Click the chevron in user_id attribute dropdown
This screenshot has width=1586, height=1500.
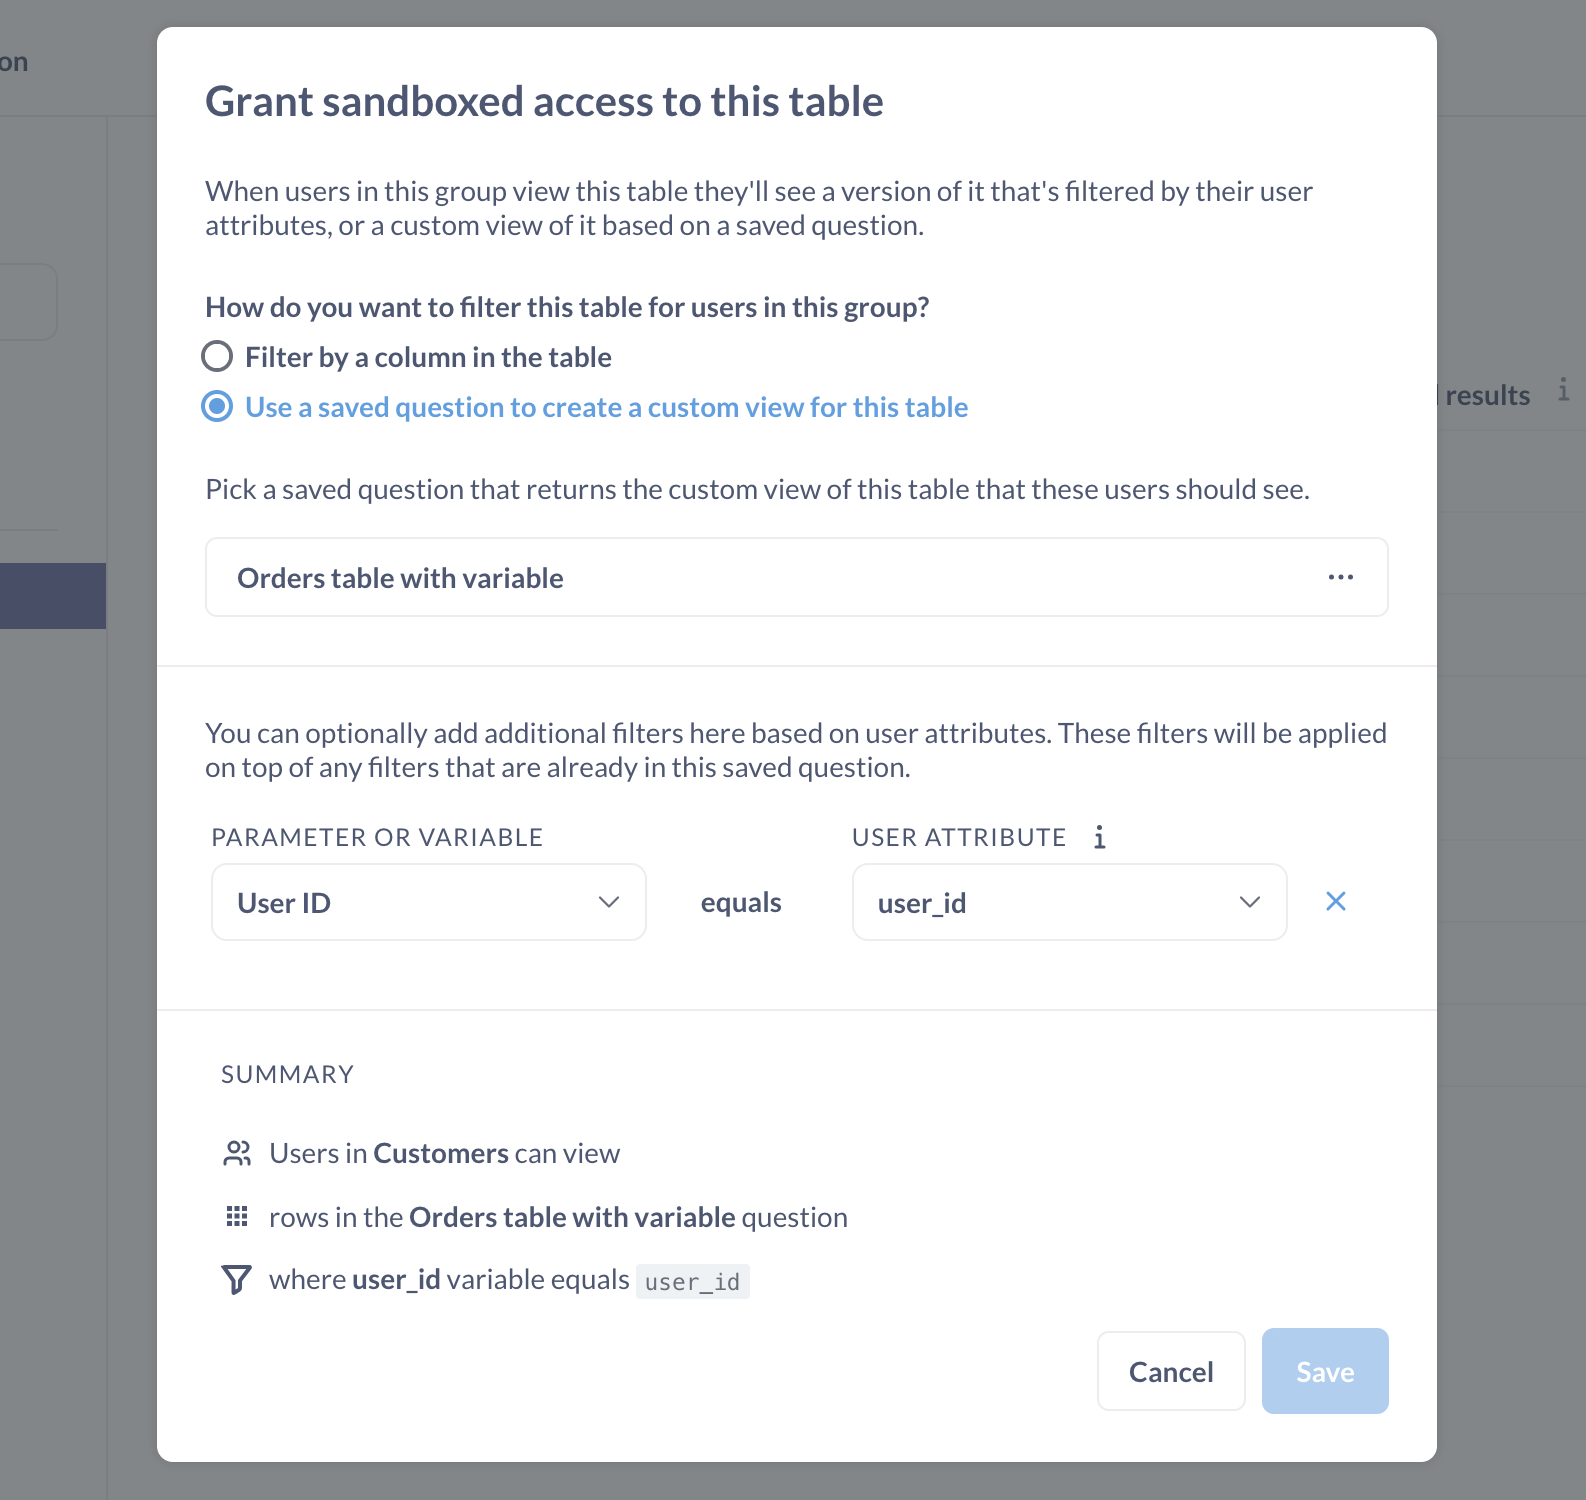tap(1249, 902)
